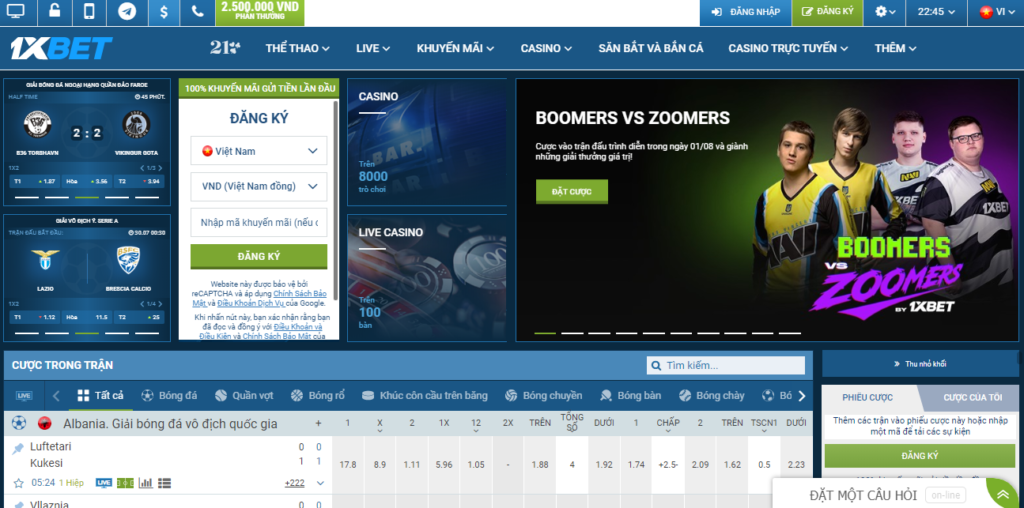Image resolution: width=1024 pixels, height=508 pixels.
Task: Select Khúc côn cầu trên băng tab
Action: pyautogui.click(x=425, y=396)
